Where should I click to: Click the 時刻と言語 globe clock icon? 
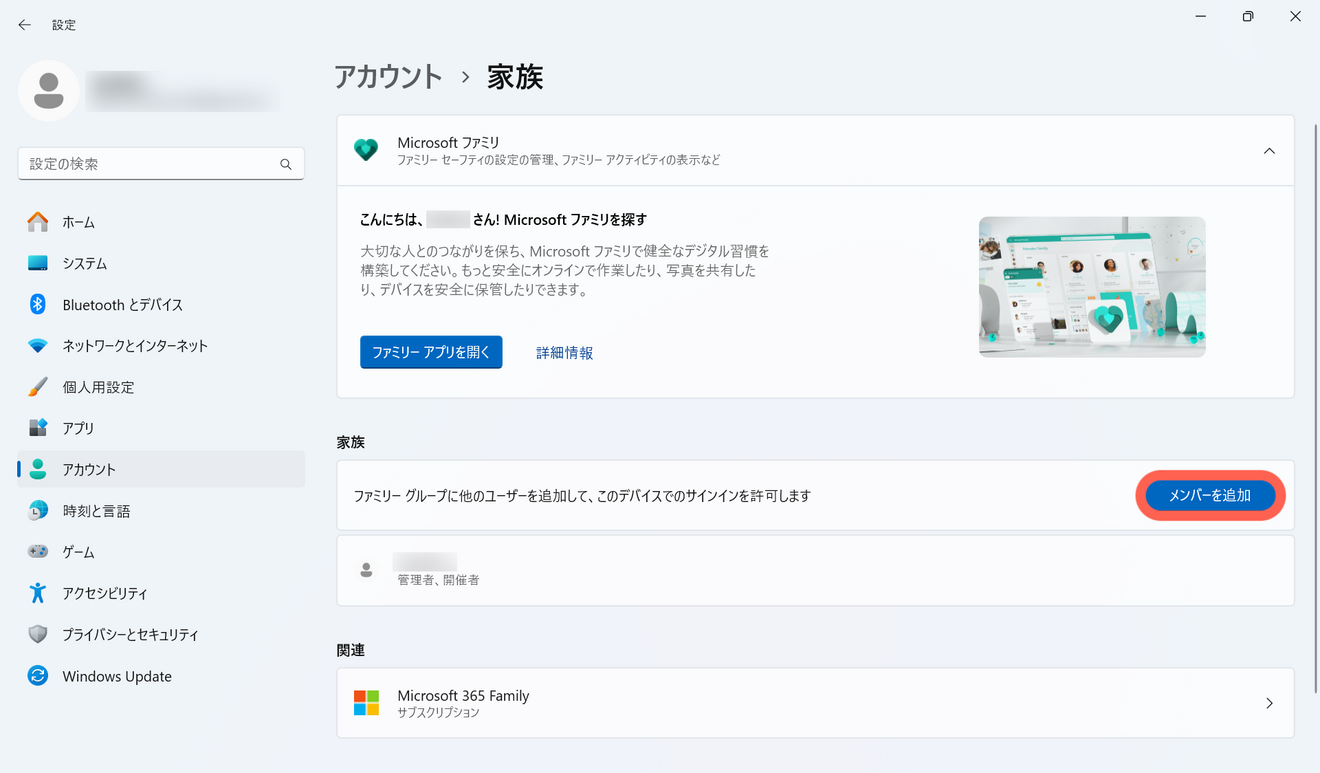pyautogui.click(x=38, y=511)
